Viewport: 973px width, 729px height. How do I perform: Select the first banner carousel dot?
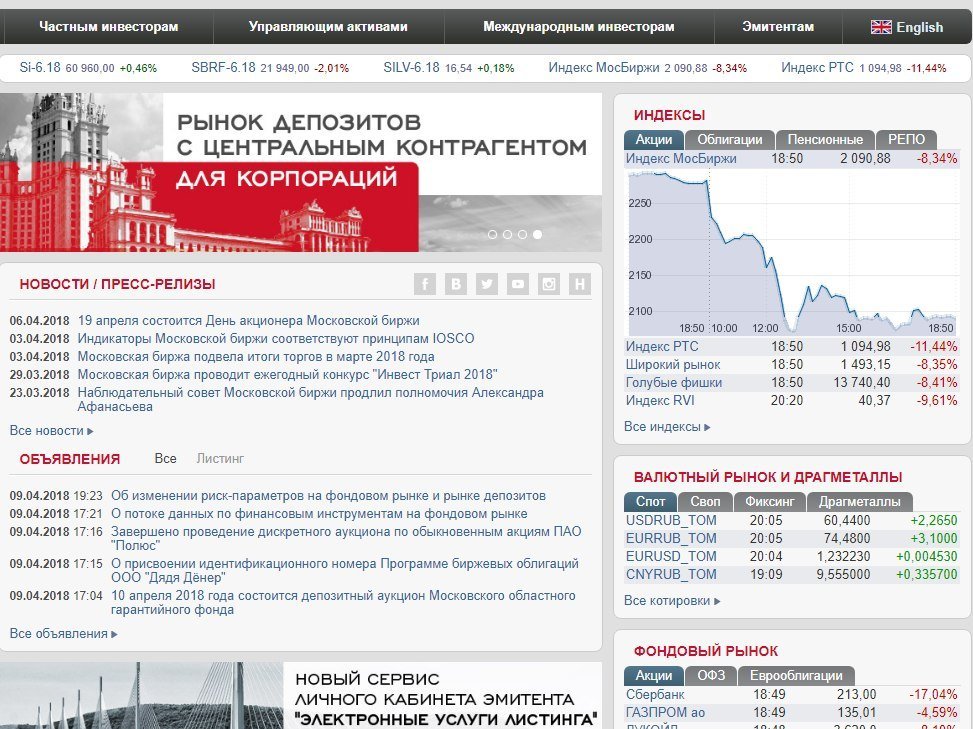click(x=492, y=235)
